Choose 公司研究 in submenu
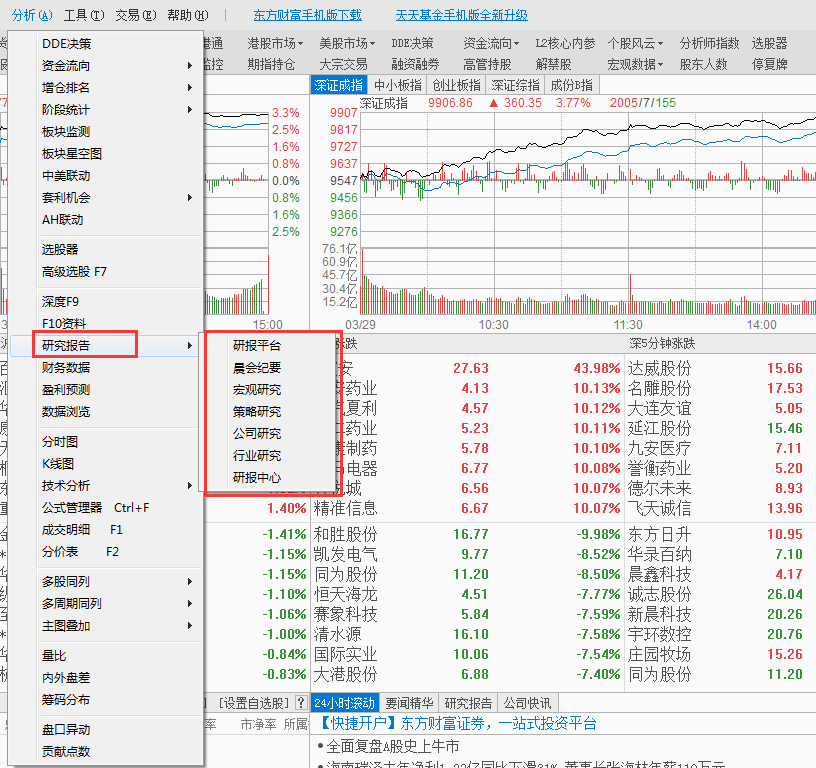The width and height of the screenshot is (816, 768). click(257, 433)
